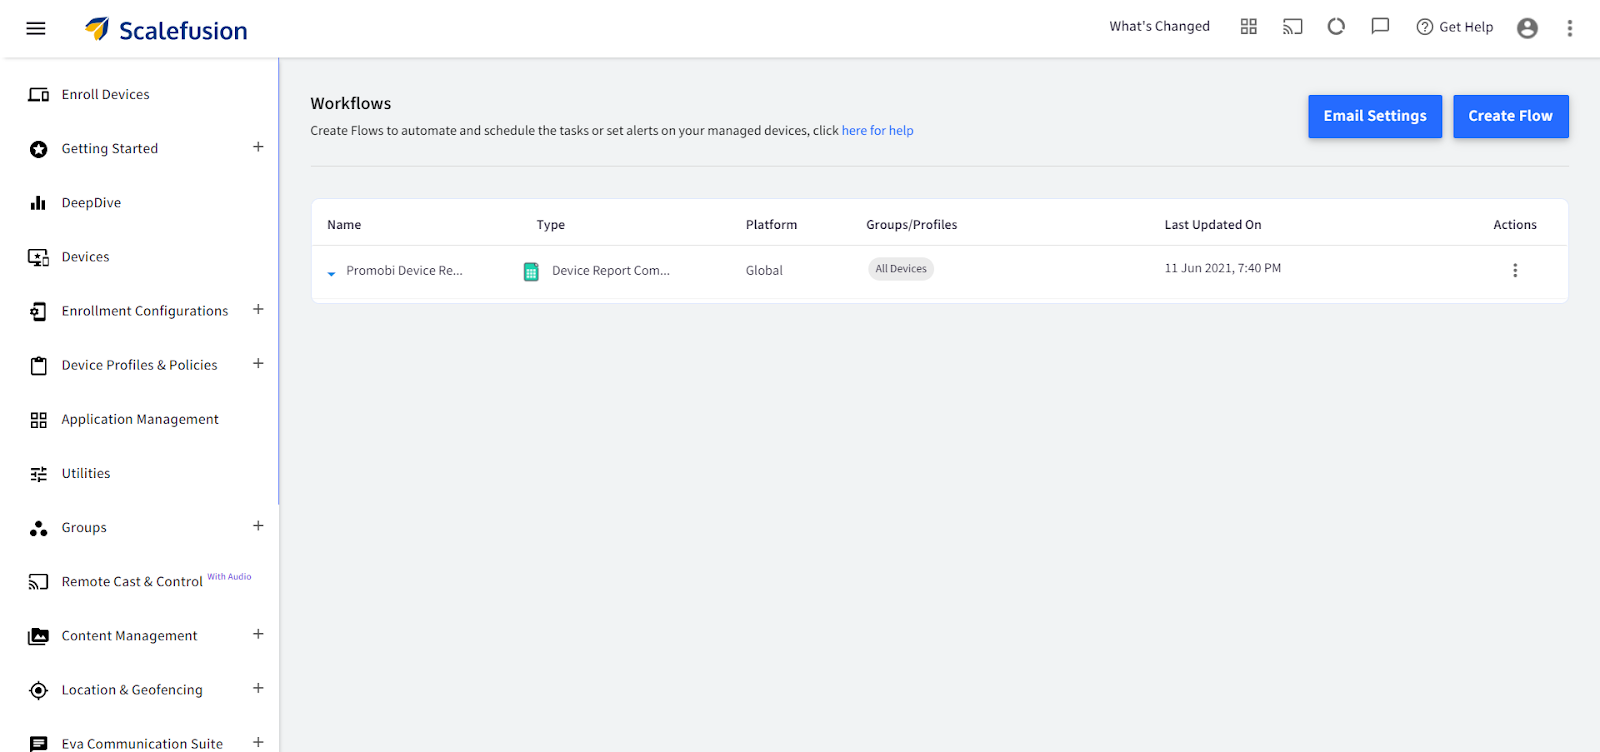Click the Location & Geofencing target icon
This screenshot has height=752, width=1600.
click(38, 690)
